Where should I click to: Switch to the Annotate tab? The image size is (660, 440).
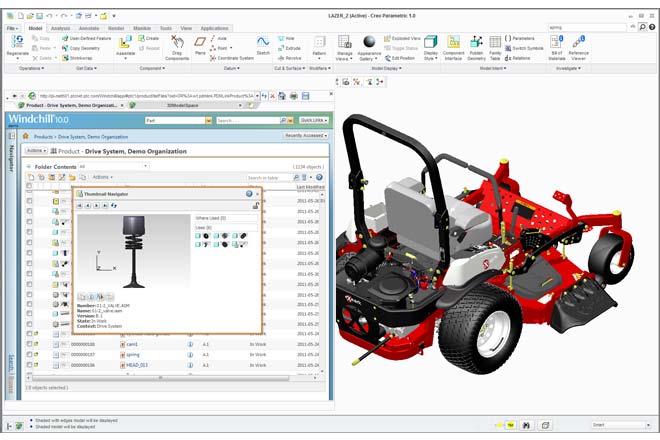pos(89,28)
